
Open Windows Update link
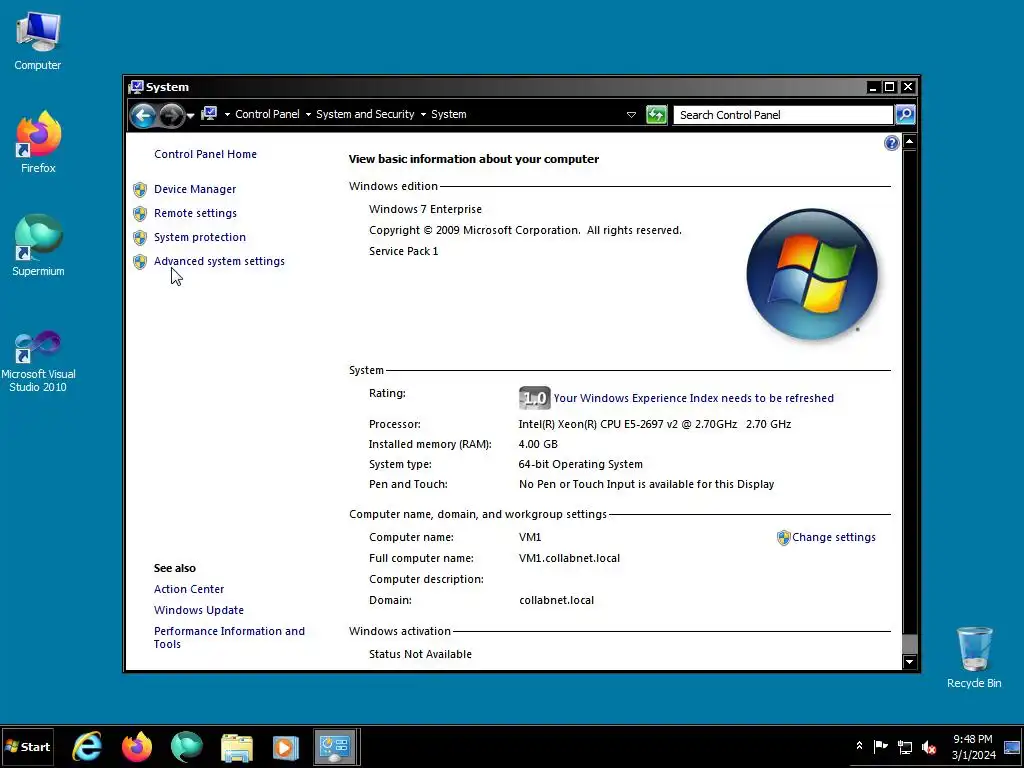199,610
